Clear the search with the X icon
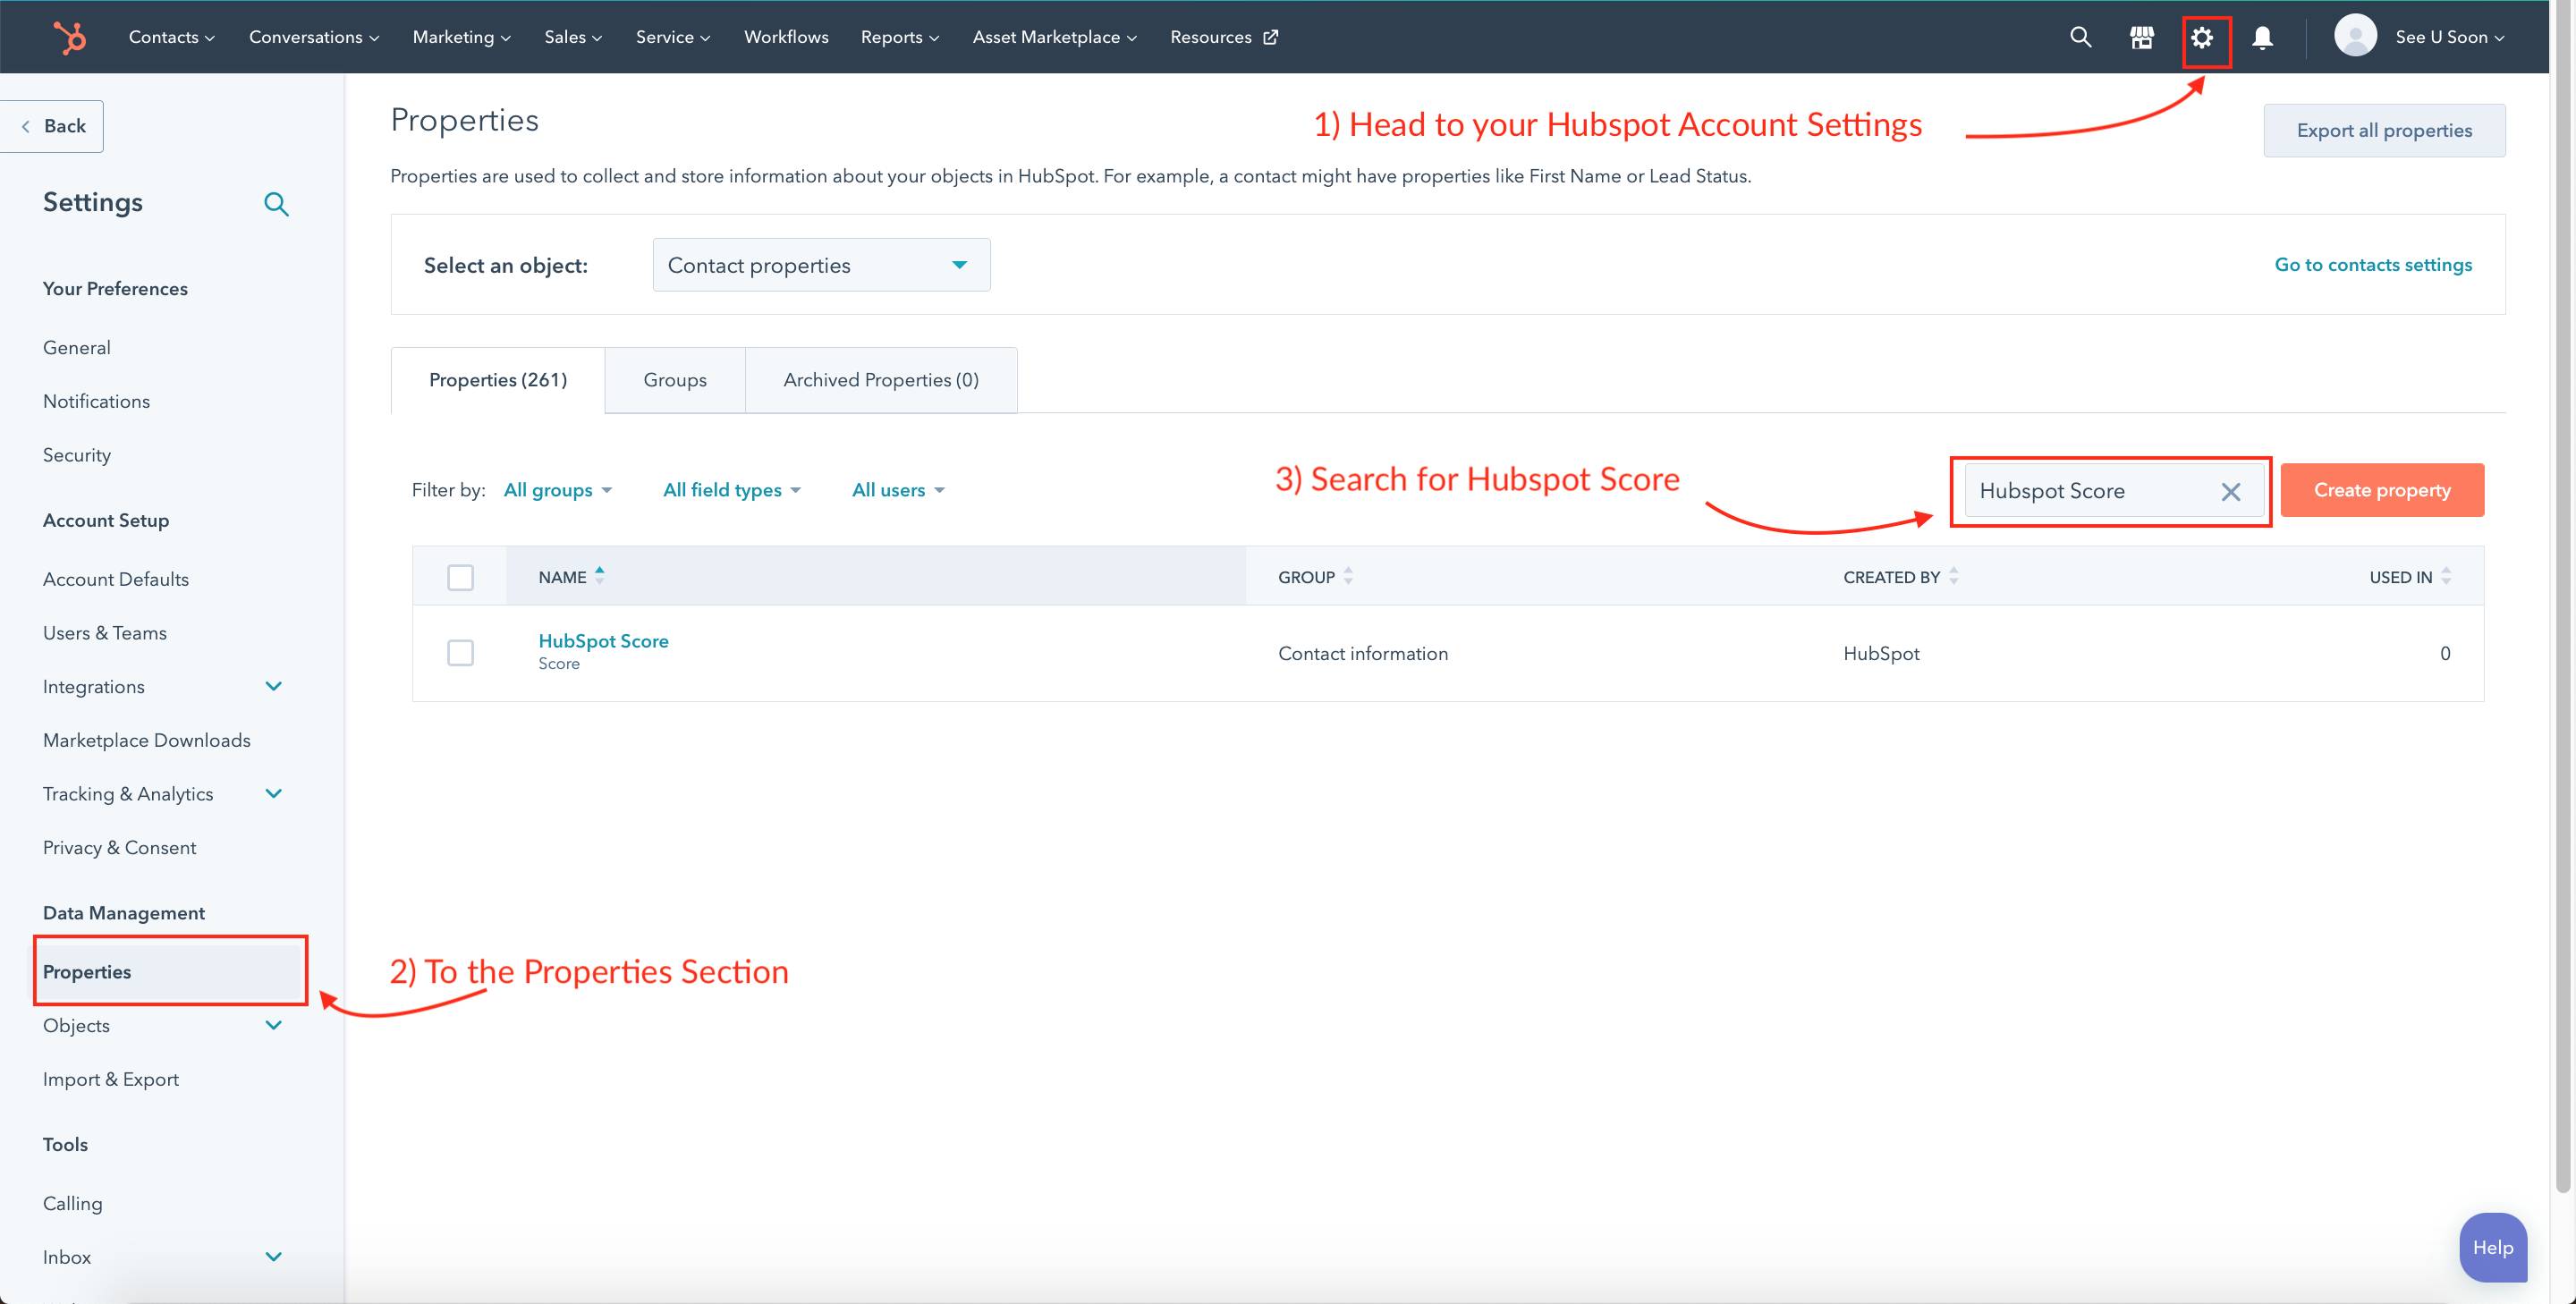 point(2230,491)
